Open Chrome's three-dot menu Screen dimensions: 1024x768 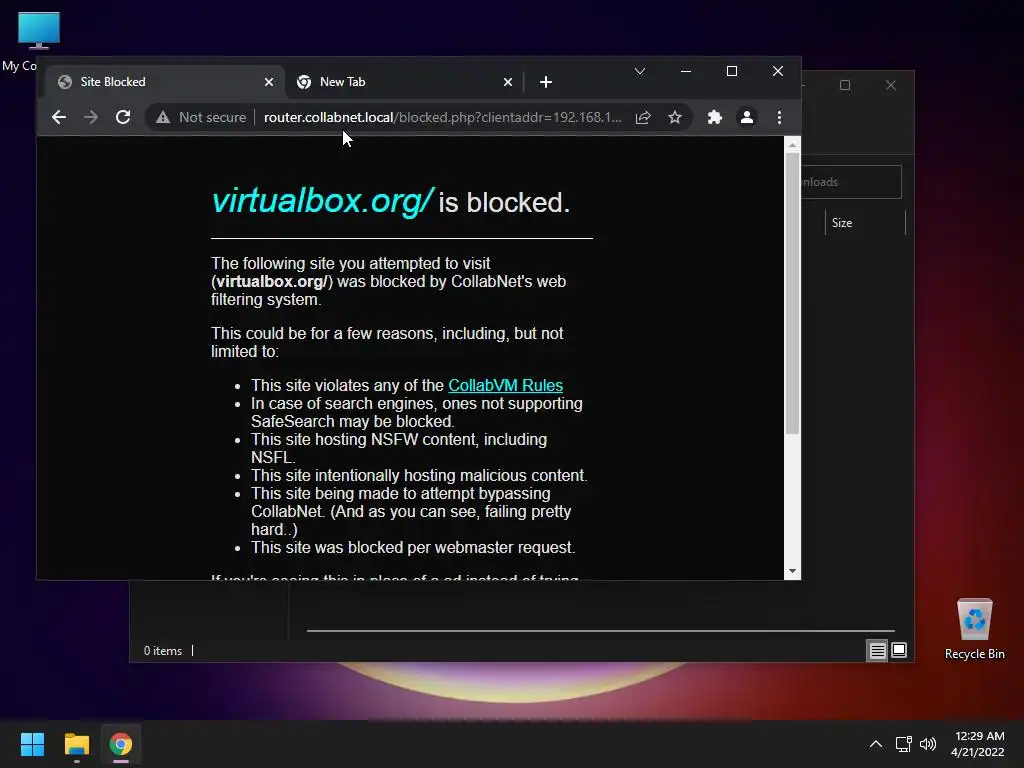point(779,117)
